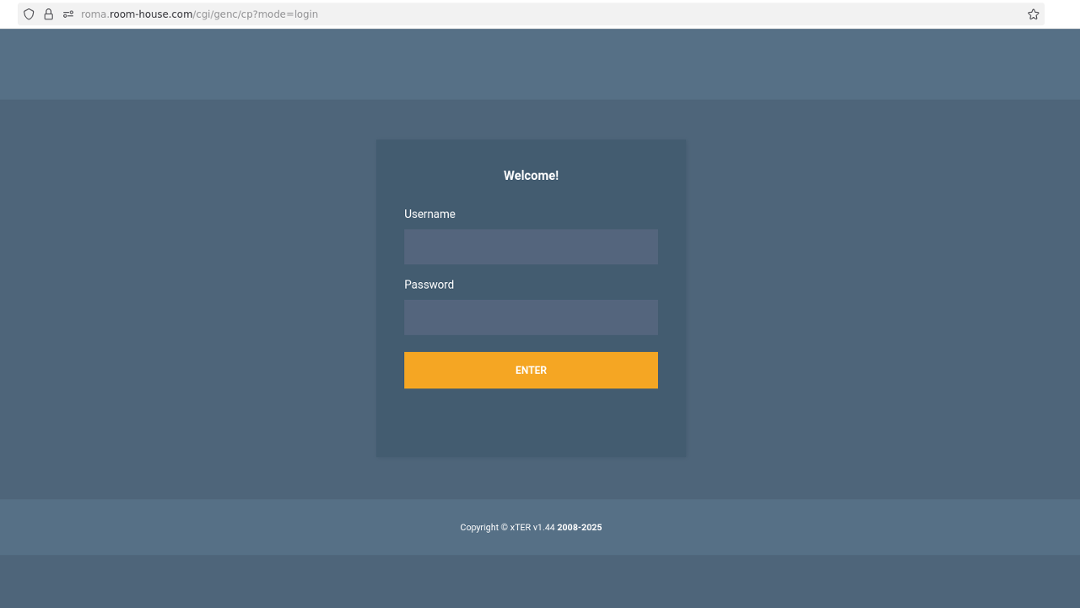
Task: Click the bold 2008-2025 footer text
Action: 580,527
